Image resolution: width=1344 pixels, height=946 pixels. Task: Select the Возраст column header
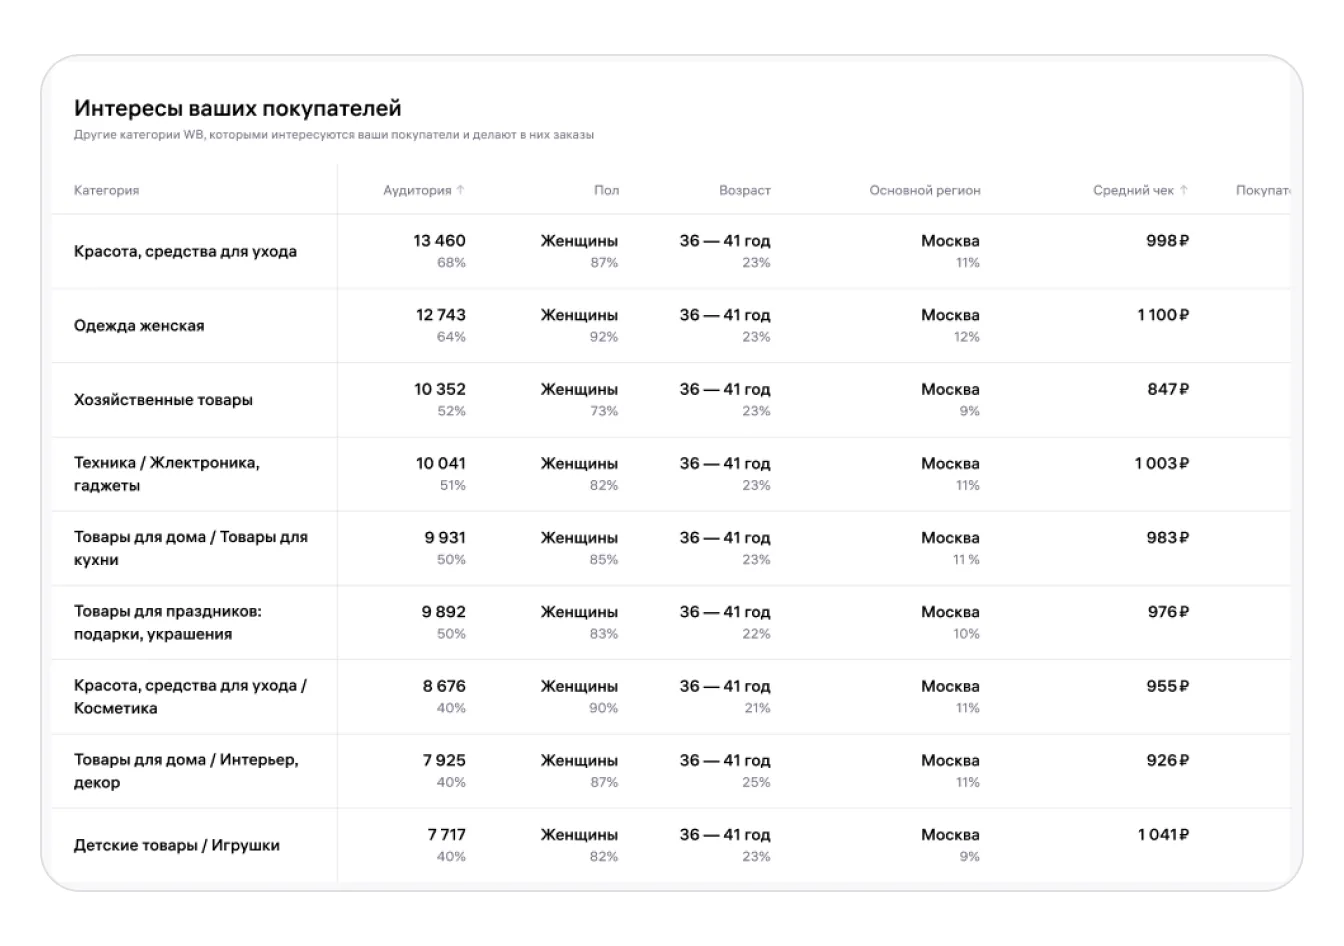click(744, 190)
